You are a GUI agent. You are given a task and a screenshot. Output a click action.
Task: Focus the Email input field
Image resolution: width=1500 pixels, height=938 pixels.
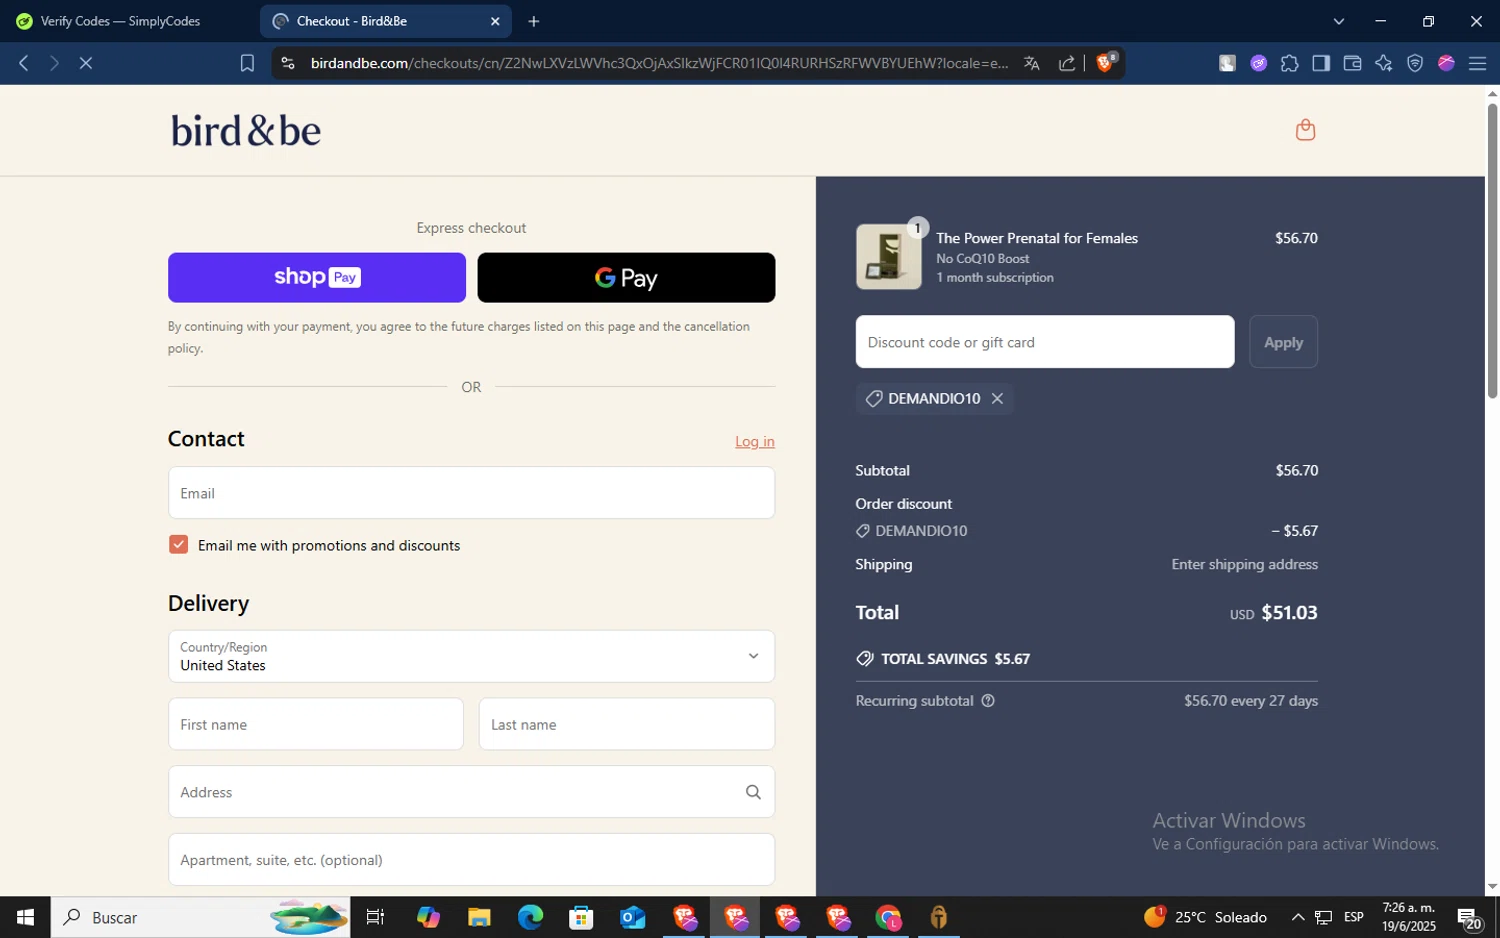(x=471, y=493)
